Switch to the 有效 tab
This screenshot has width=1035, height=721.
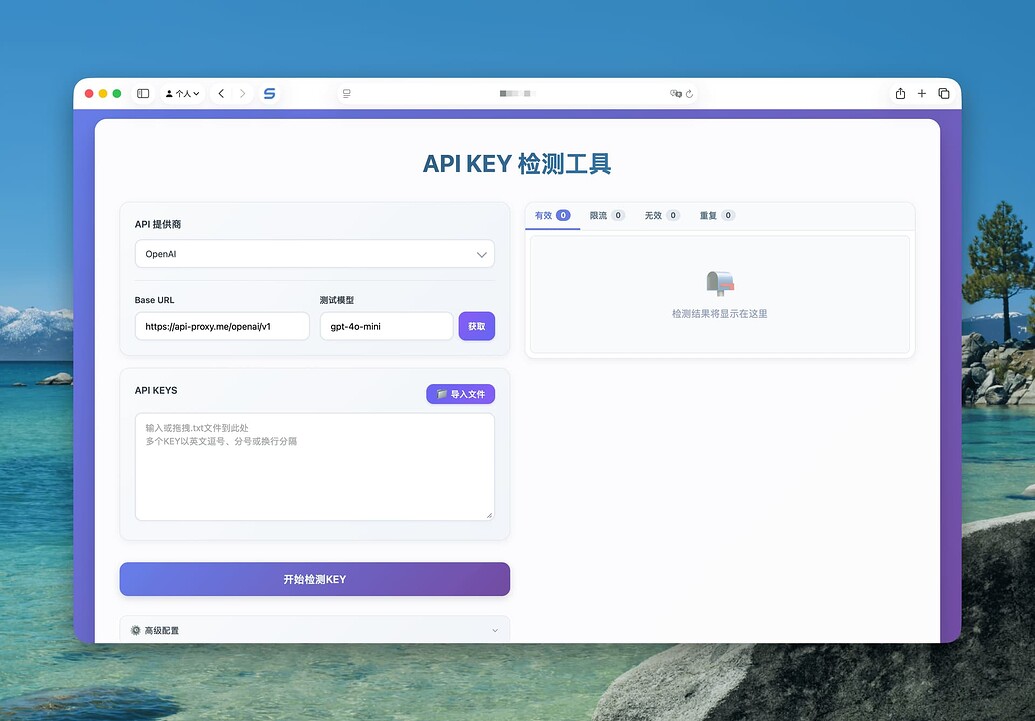click(552, 215)
